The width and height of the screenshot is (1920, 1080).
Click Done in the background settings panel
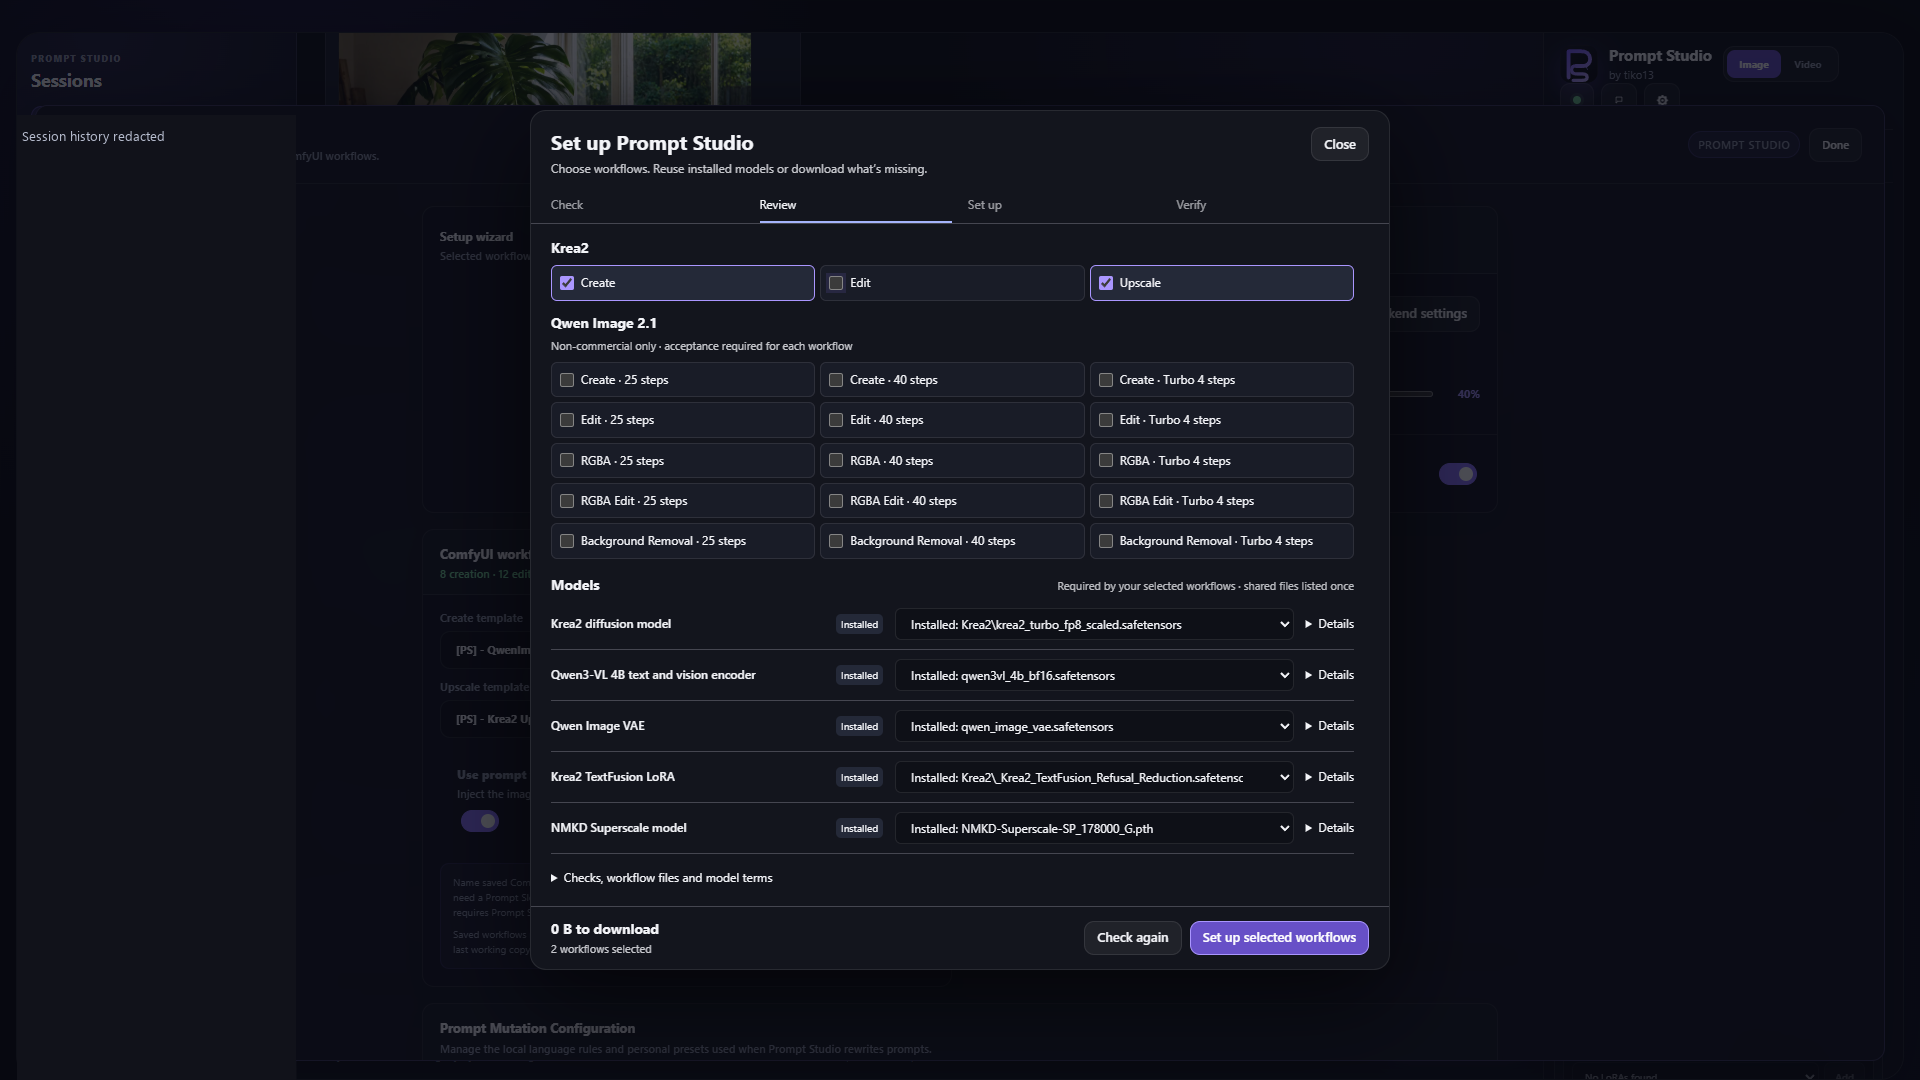1835,145
